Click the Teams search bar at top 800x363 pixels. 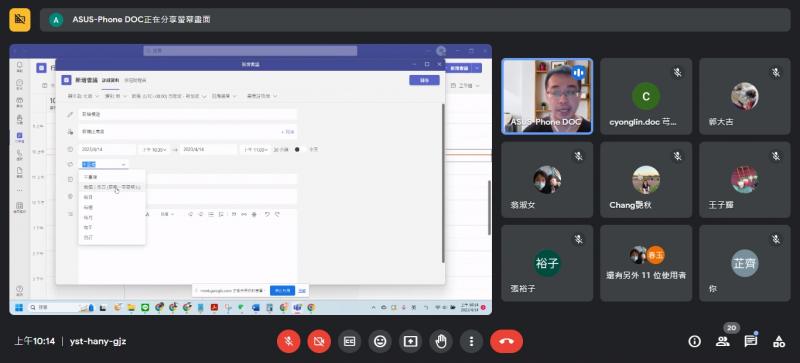click(x=250, y=51)
